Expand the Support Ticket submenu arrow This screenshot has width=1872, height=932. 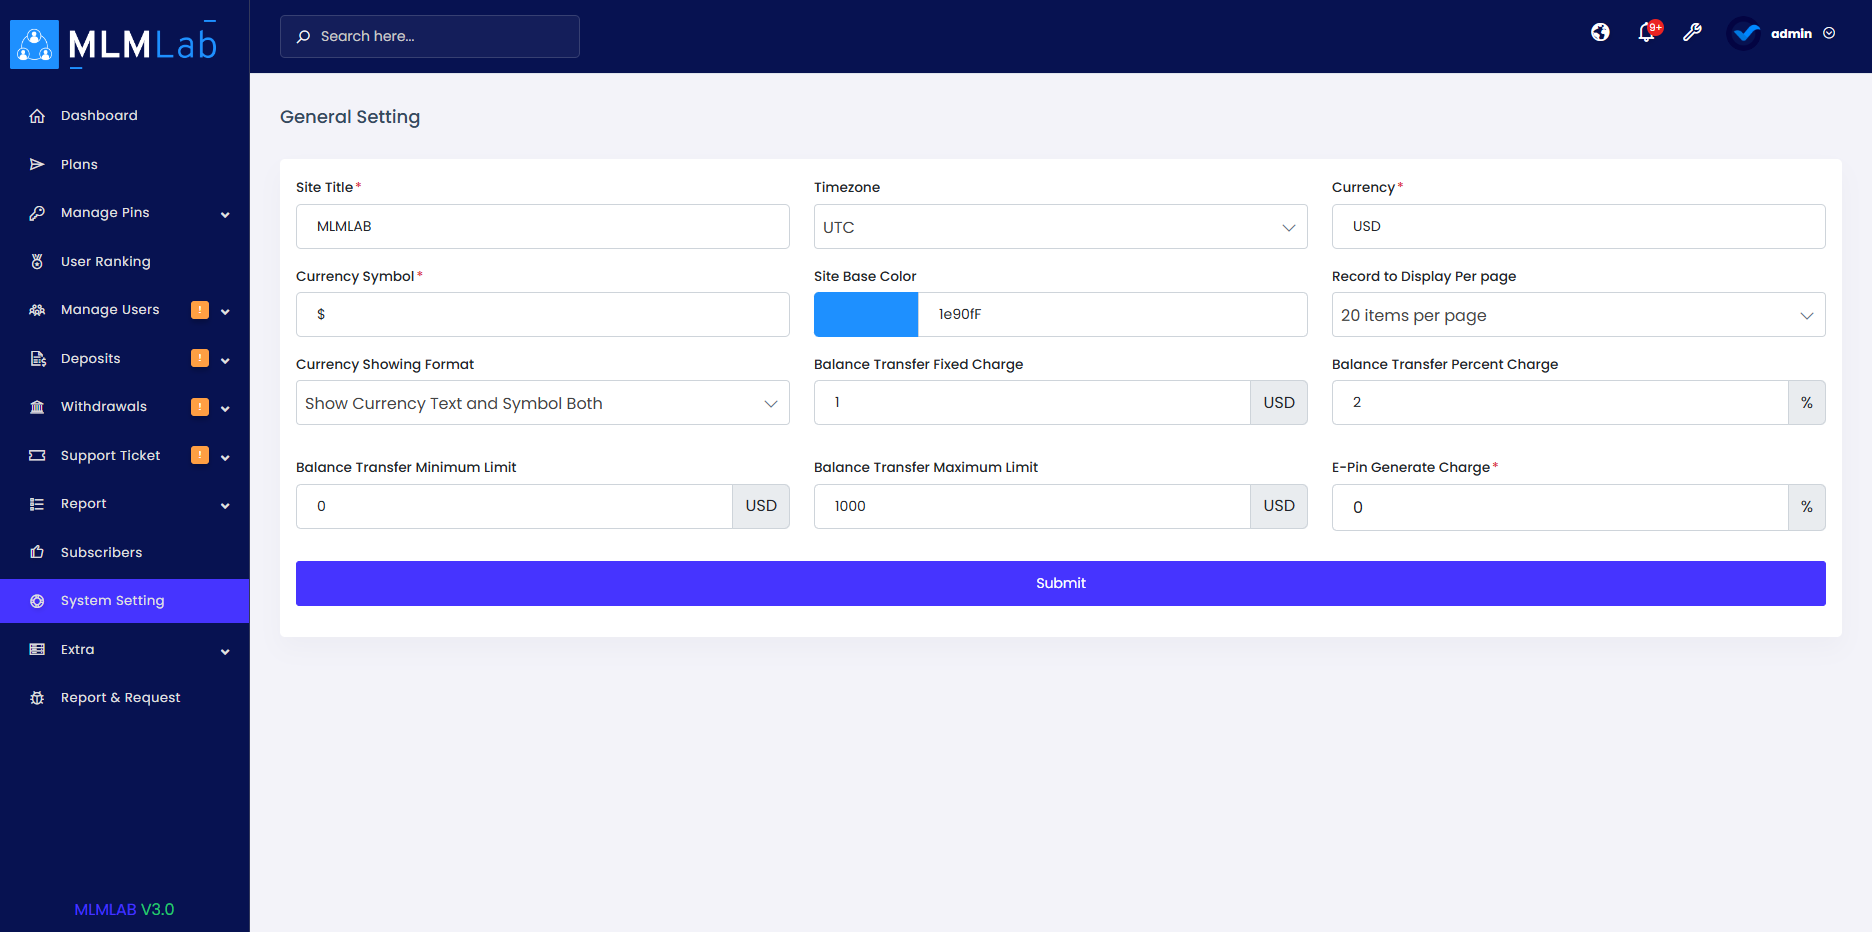click(x=225, y=458)
